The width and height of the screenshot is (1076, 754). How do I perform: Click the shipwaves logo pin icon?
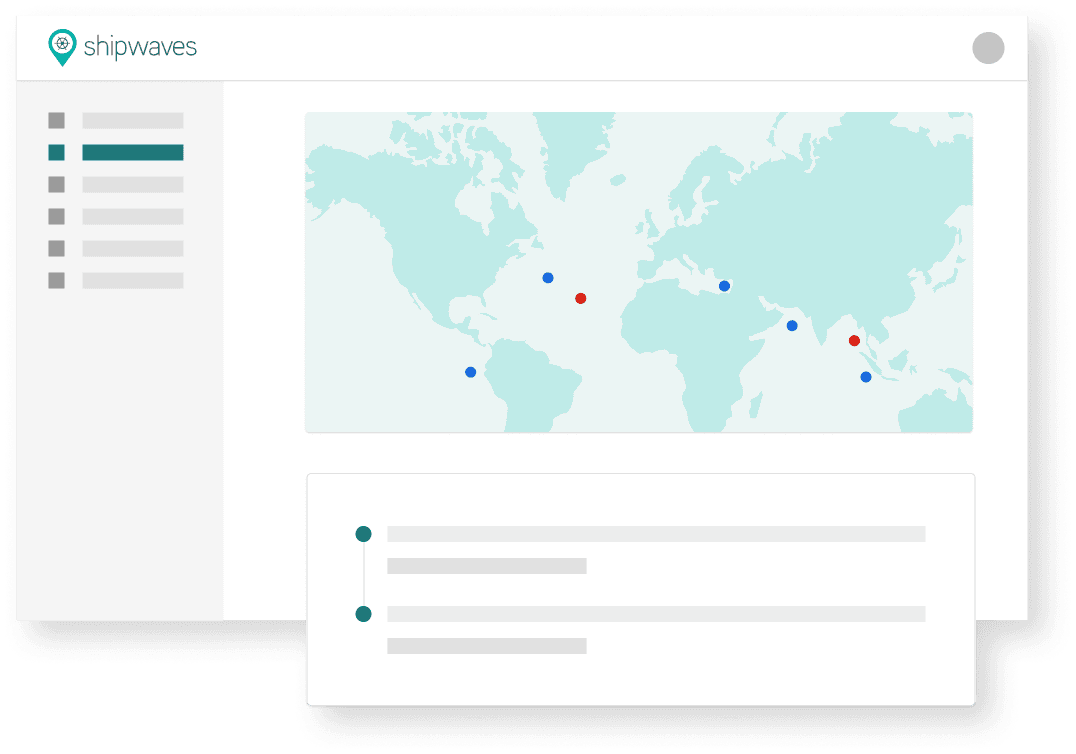[62, 47]
